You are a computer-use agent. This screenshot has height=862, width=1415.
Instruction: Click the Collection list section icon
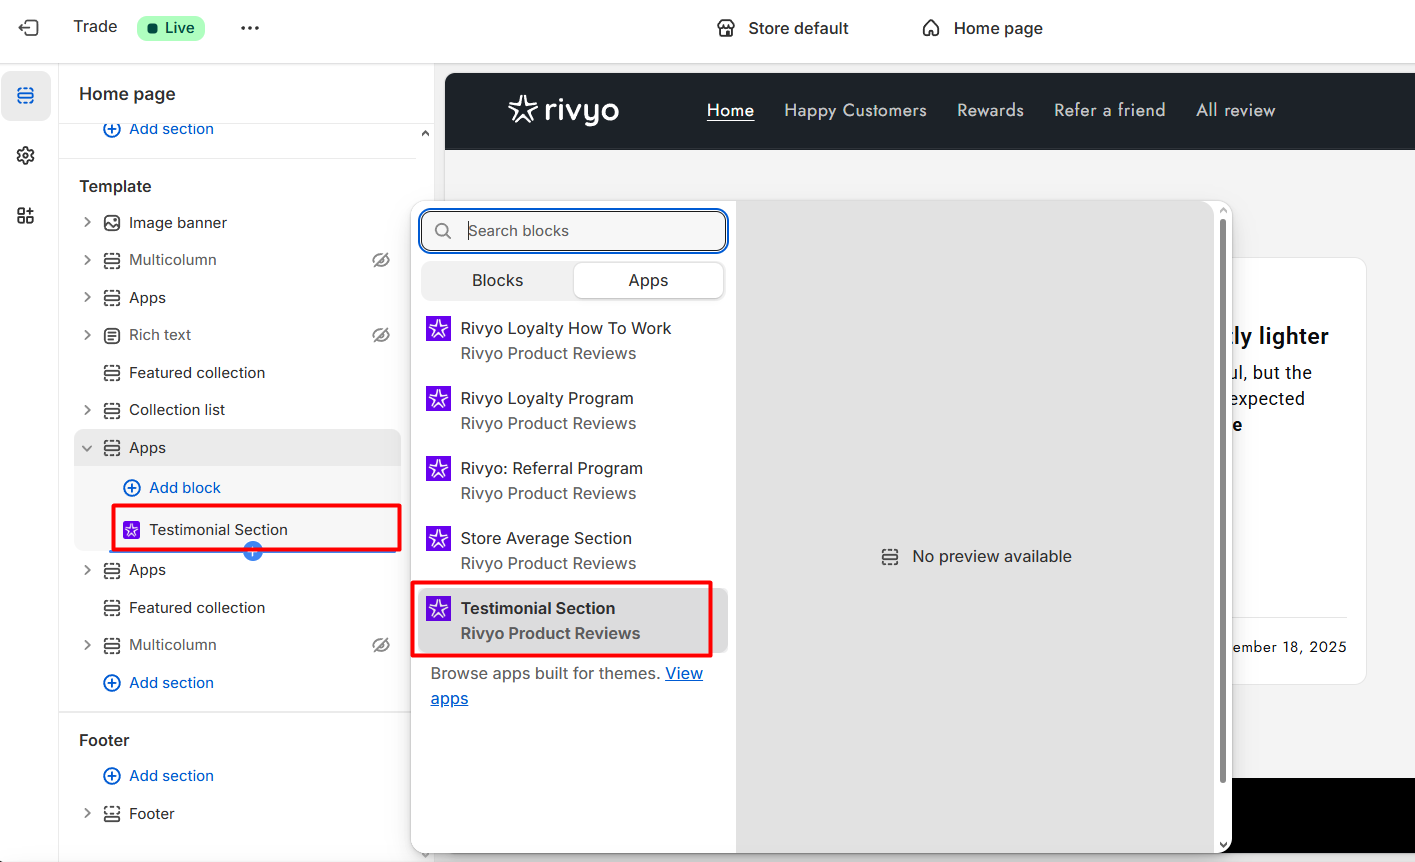[x=112, y=410]
